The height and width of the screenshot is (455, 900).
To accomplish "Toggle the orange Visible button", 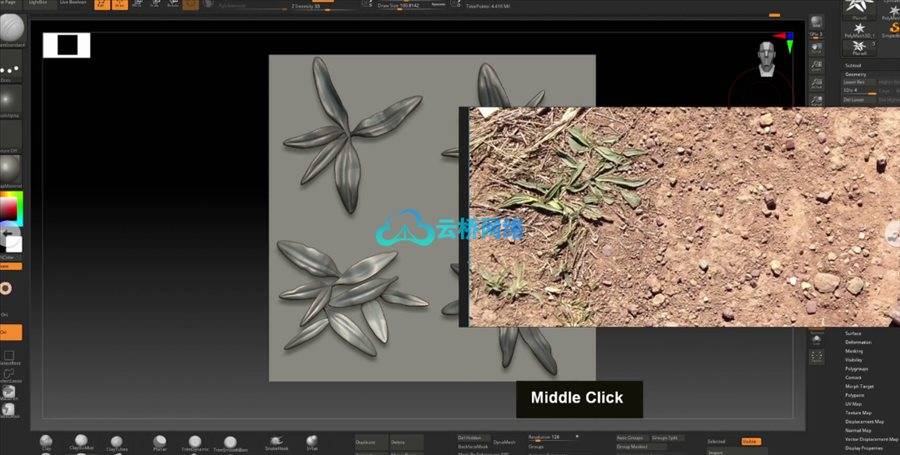I will [750, 441].
